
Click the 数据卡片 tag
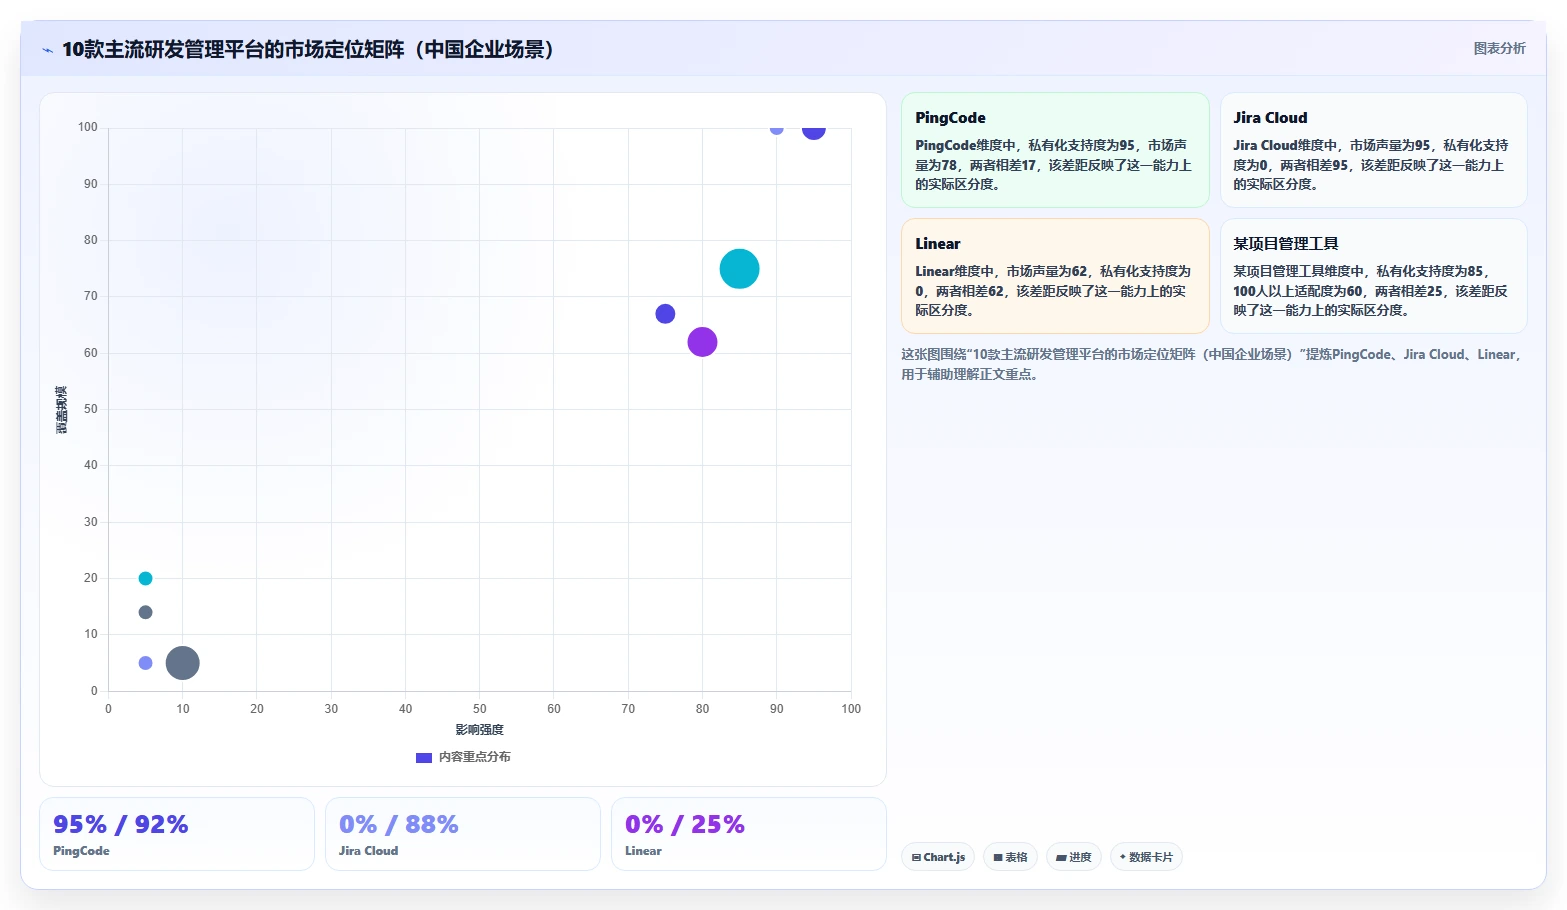point(1146,857)
